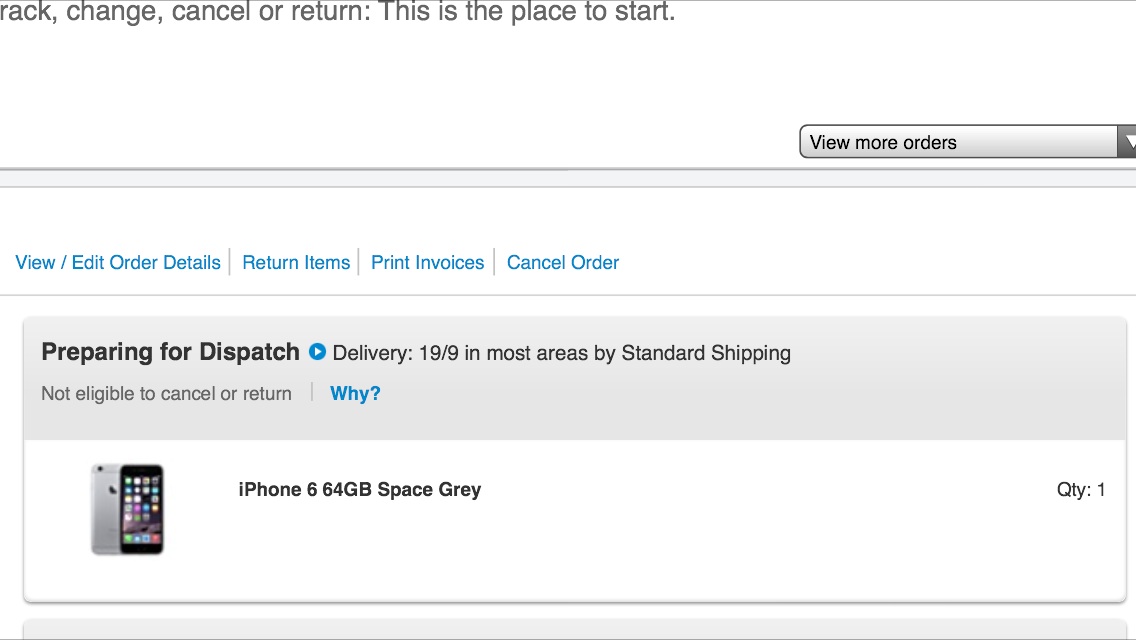Click the arrow on View more orders
The image size is (1136, 640).
(x=1127, y=141)
